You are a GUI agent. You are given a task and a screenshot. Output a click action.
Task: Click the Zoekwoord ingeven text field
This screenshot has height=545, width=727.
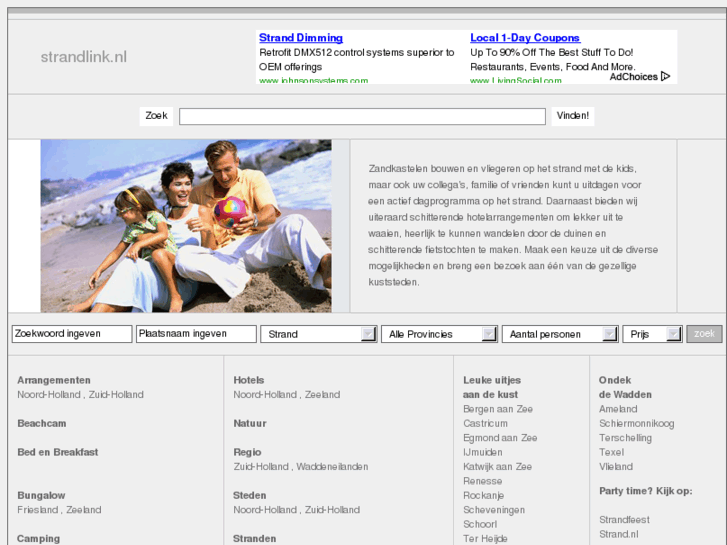(72, 334)
